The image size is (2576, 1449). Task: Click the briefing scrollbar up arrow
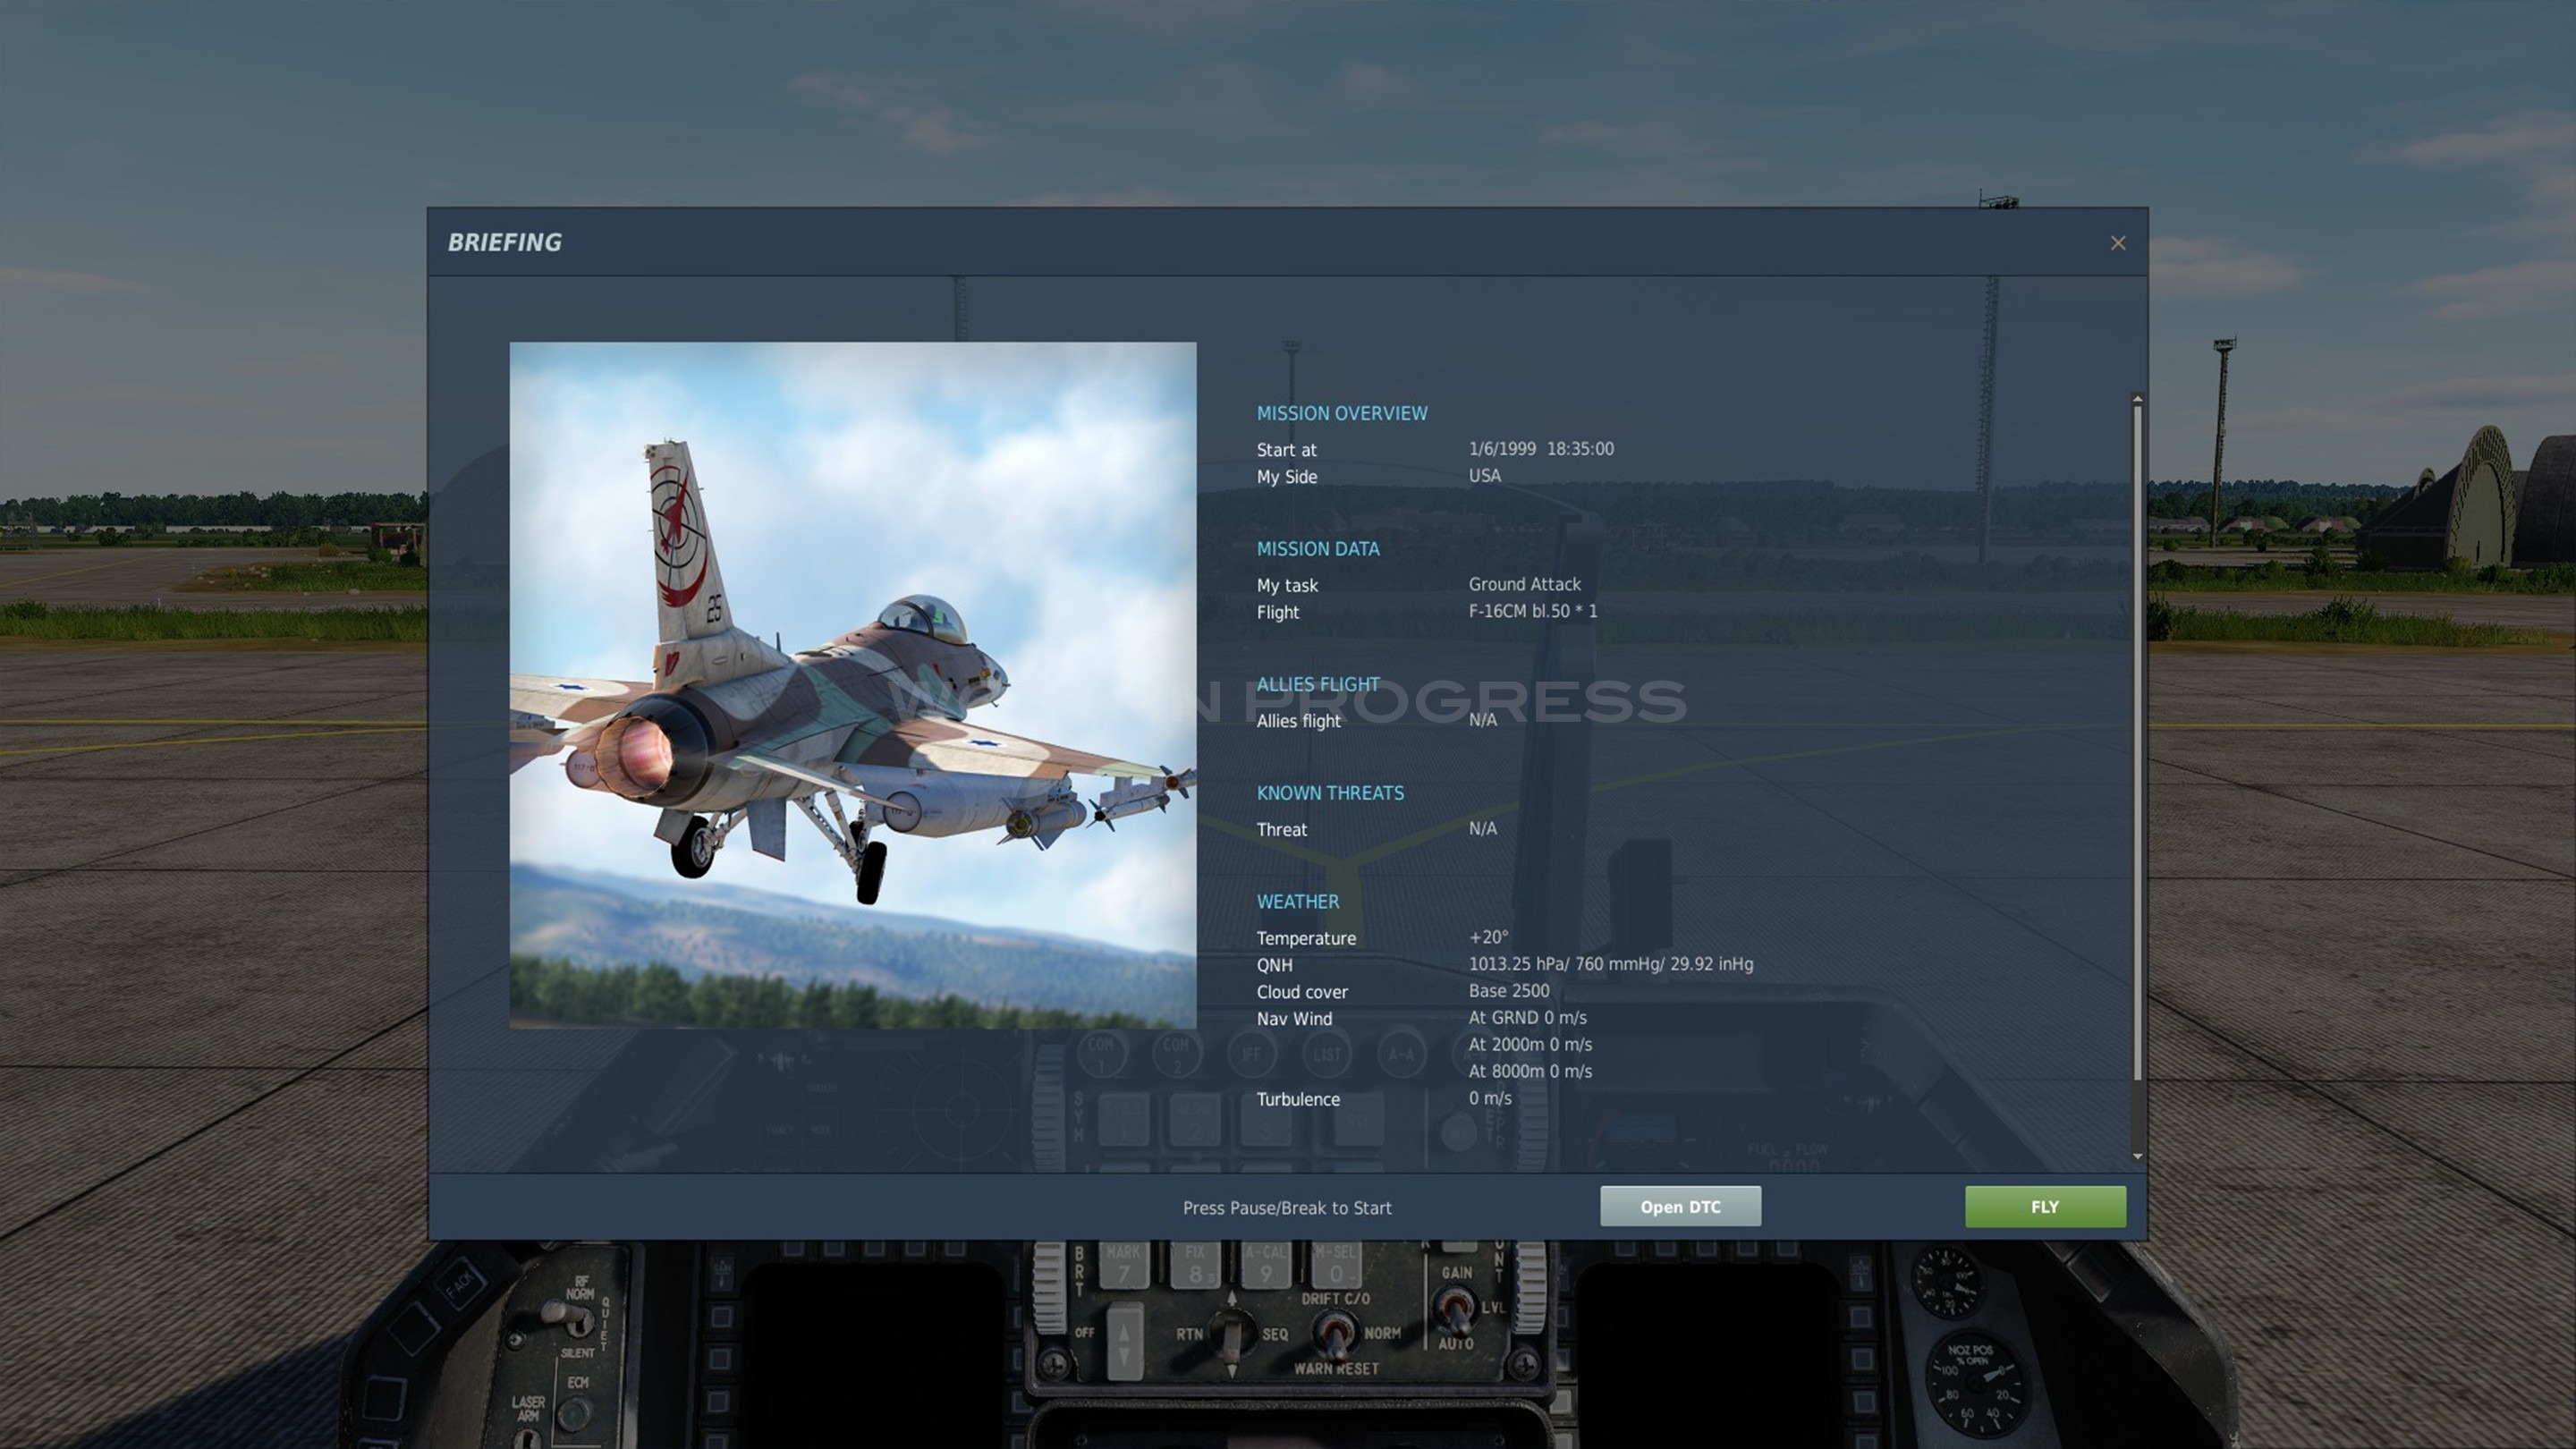tap(2137, 399)
